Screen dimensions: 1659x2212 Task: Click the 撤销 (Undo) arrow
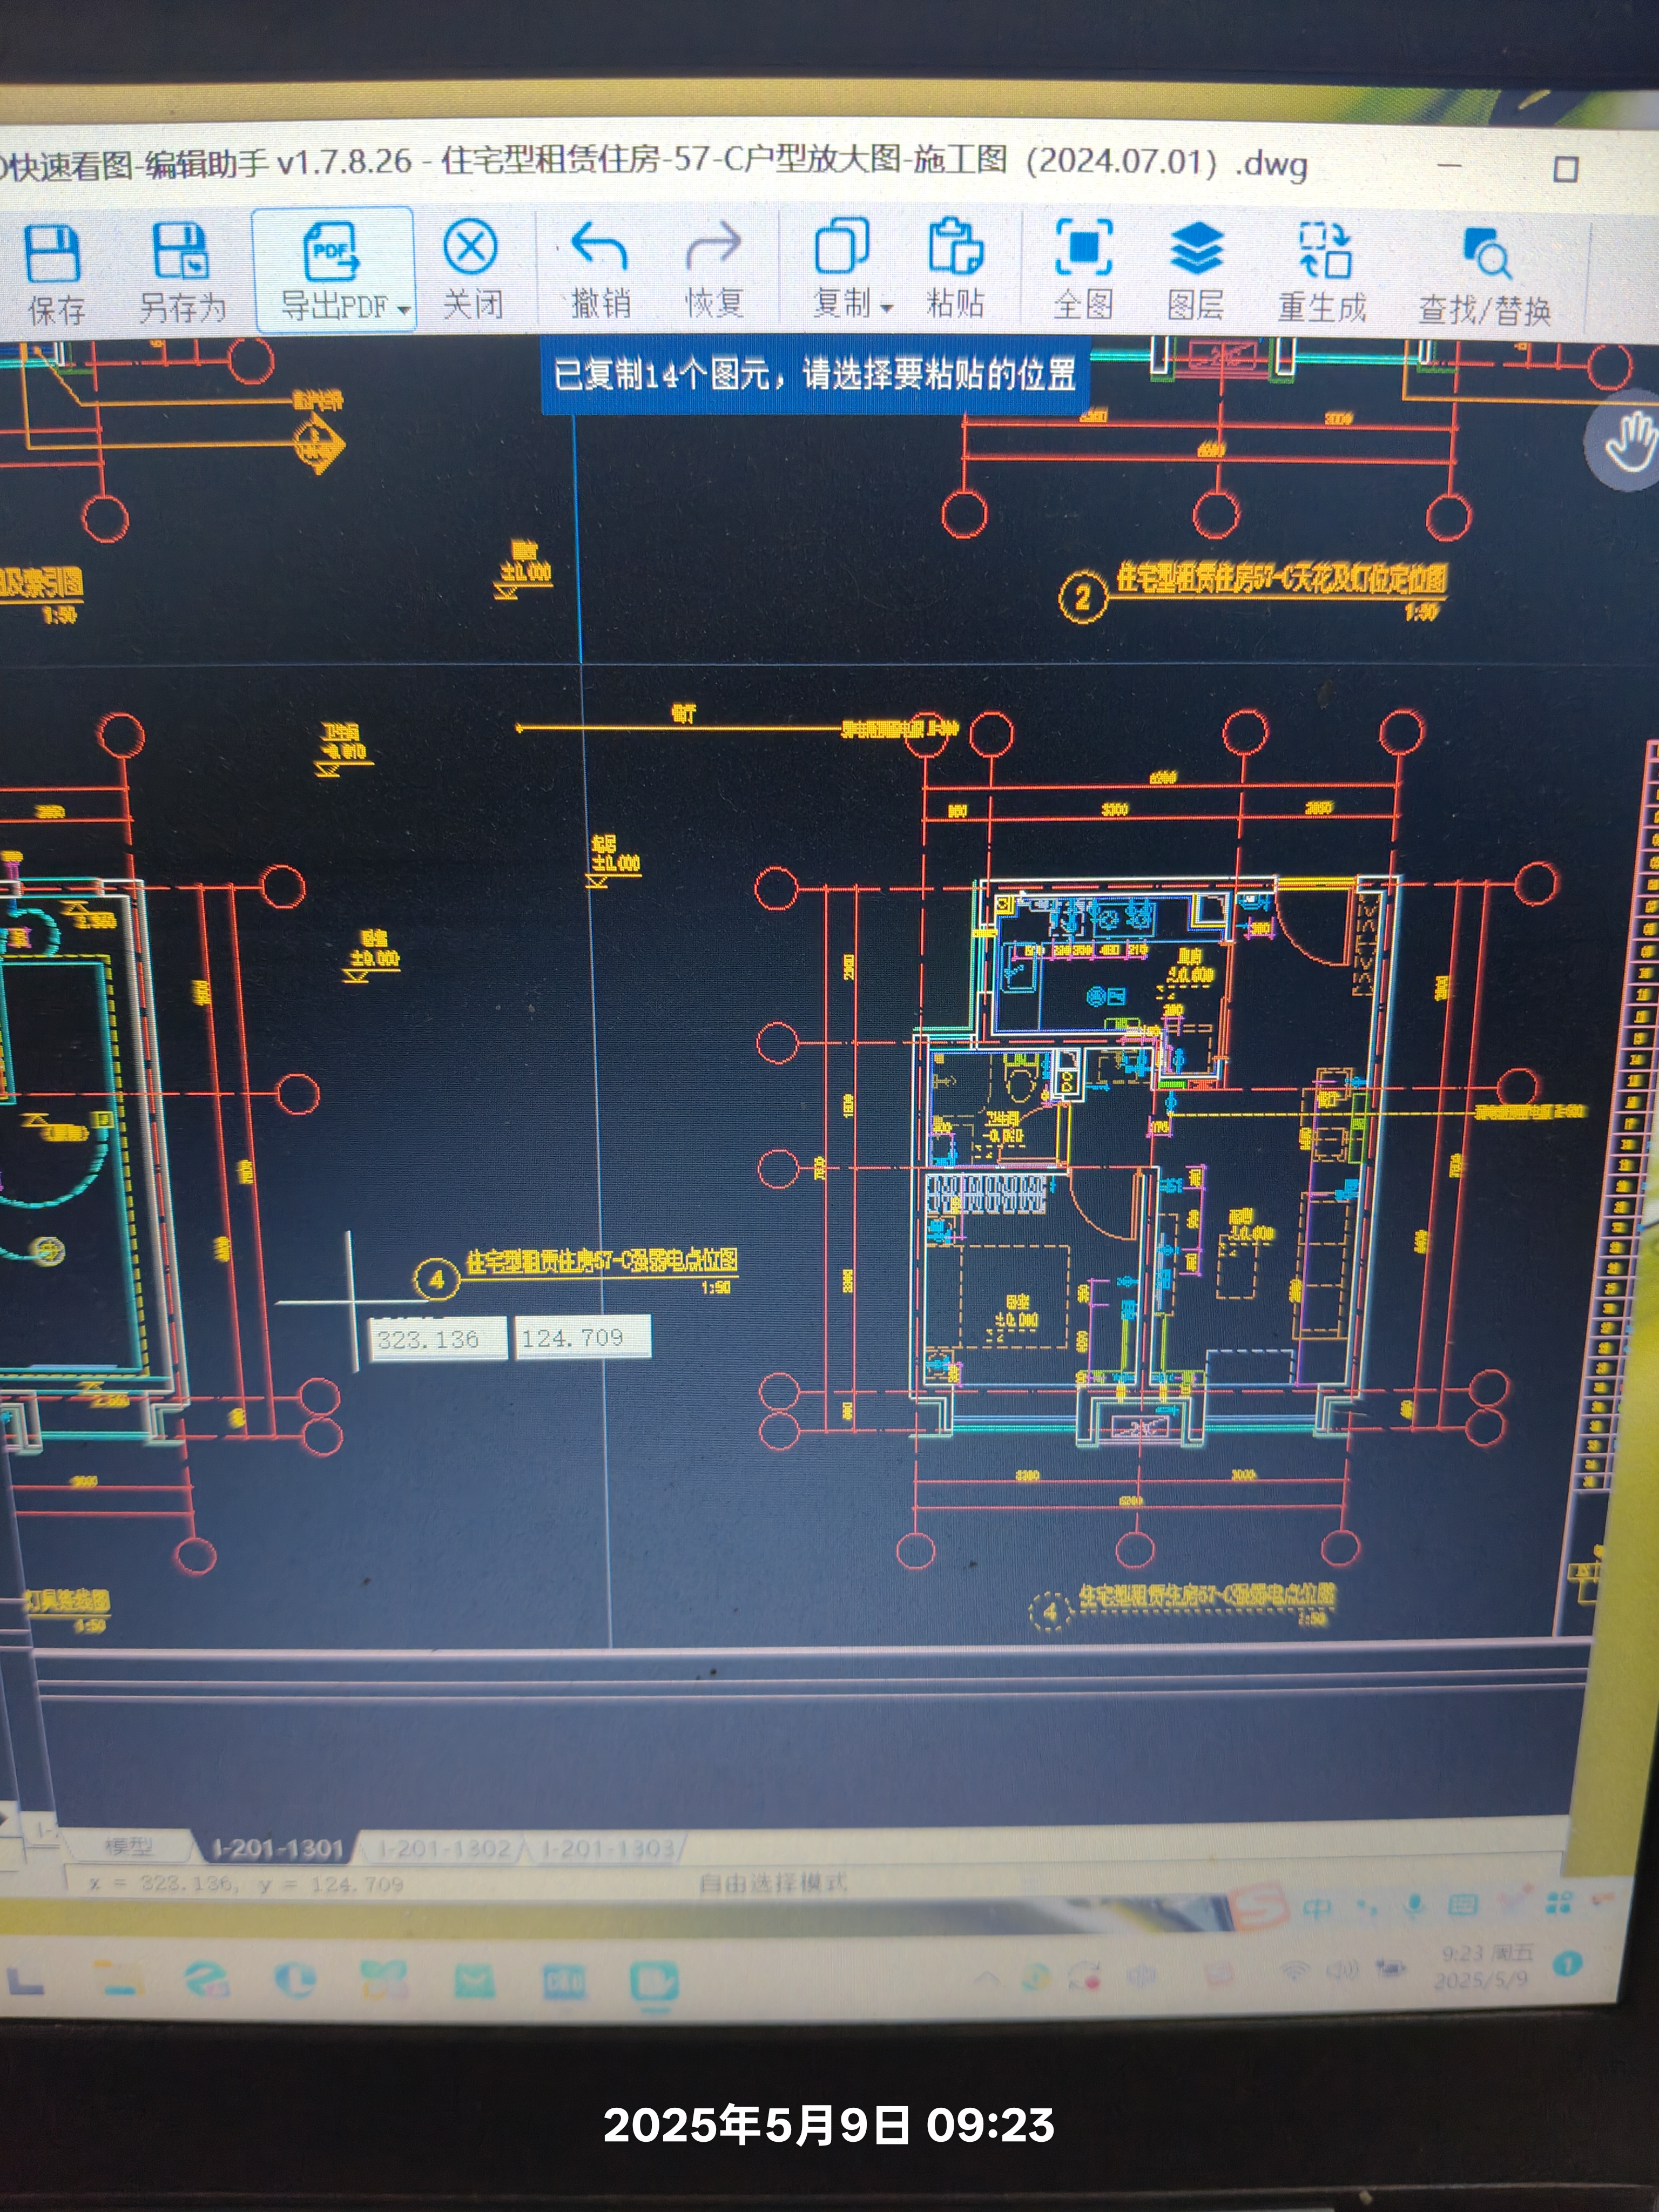tap(599, 247)
